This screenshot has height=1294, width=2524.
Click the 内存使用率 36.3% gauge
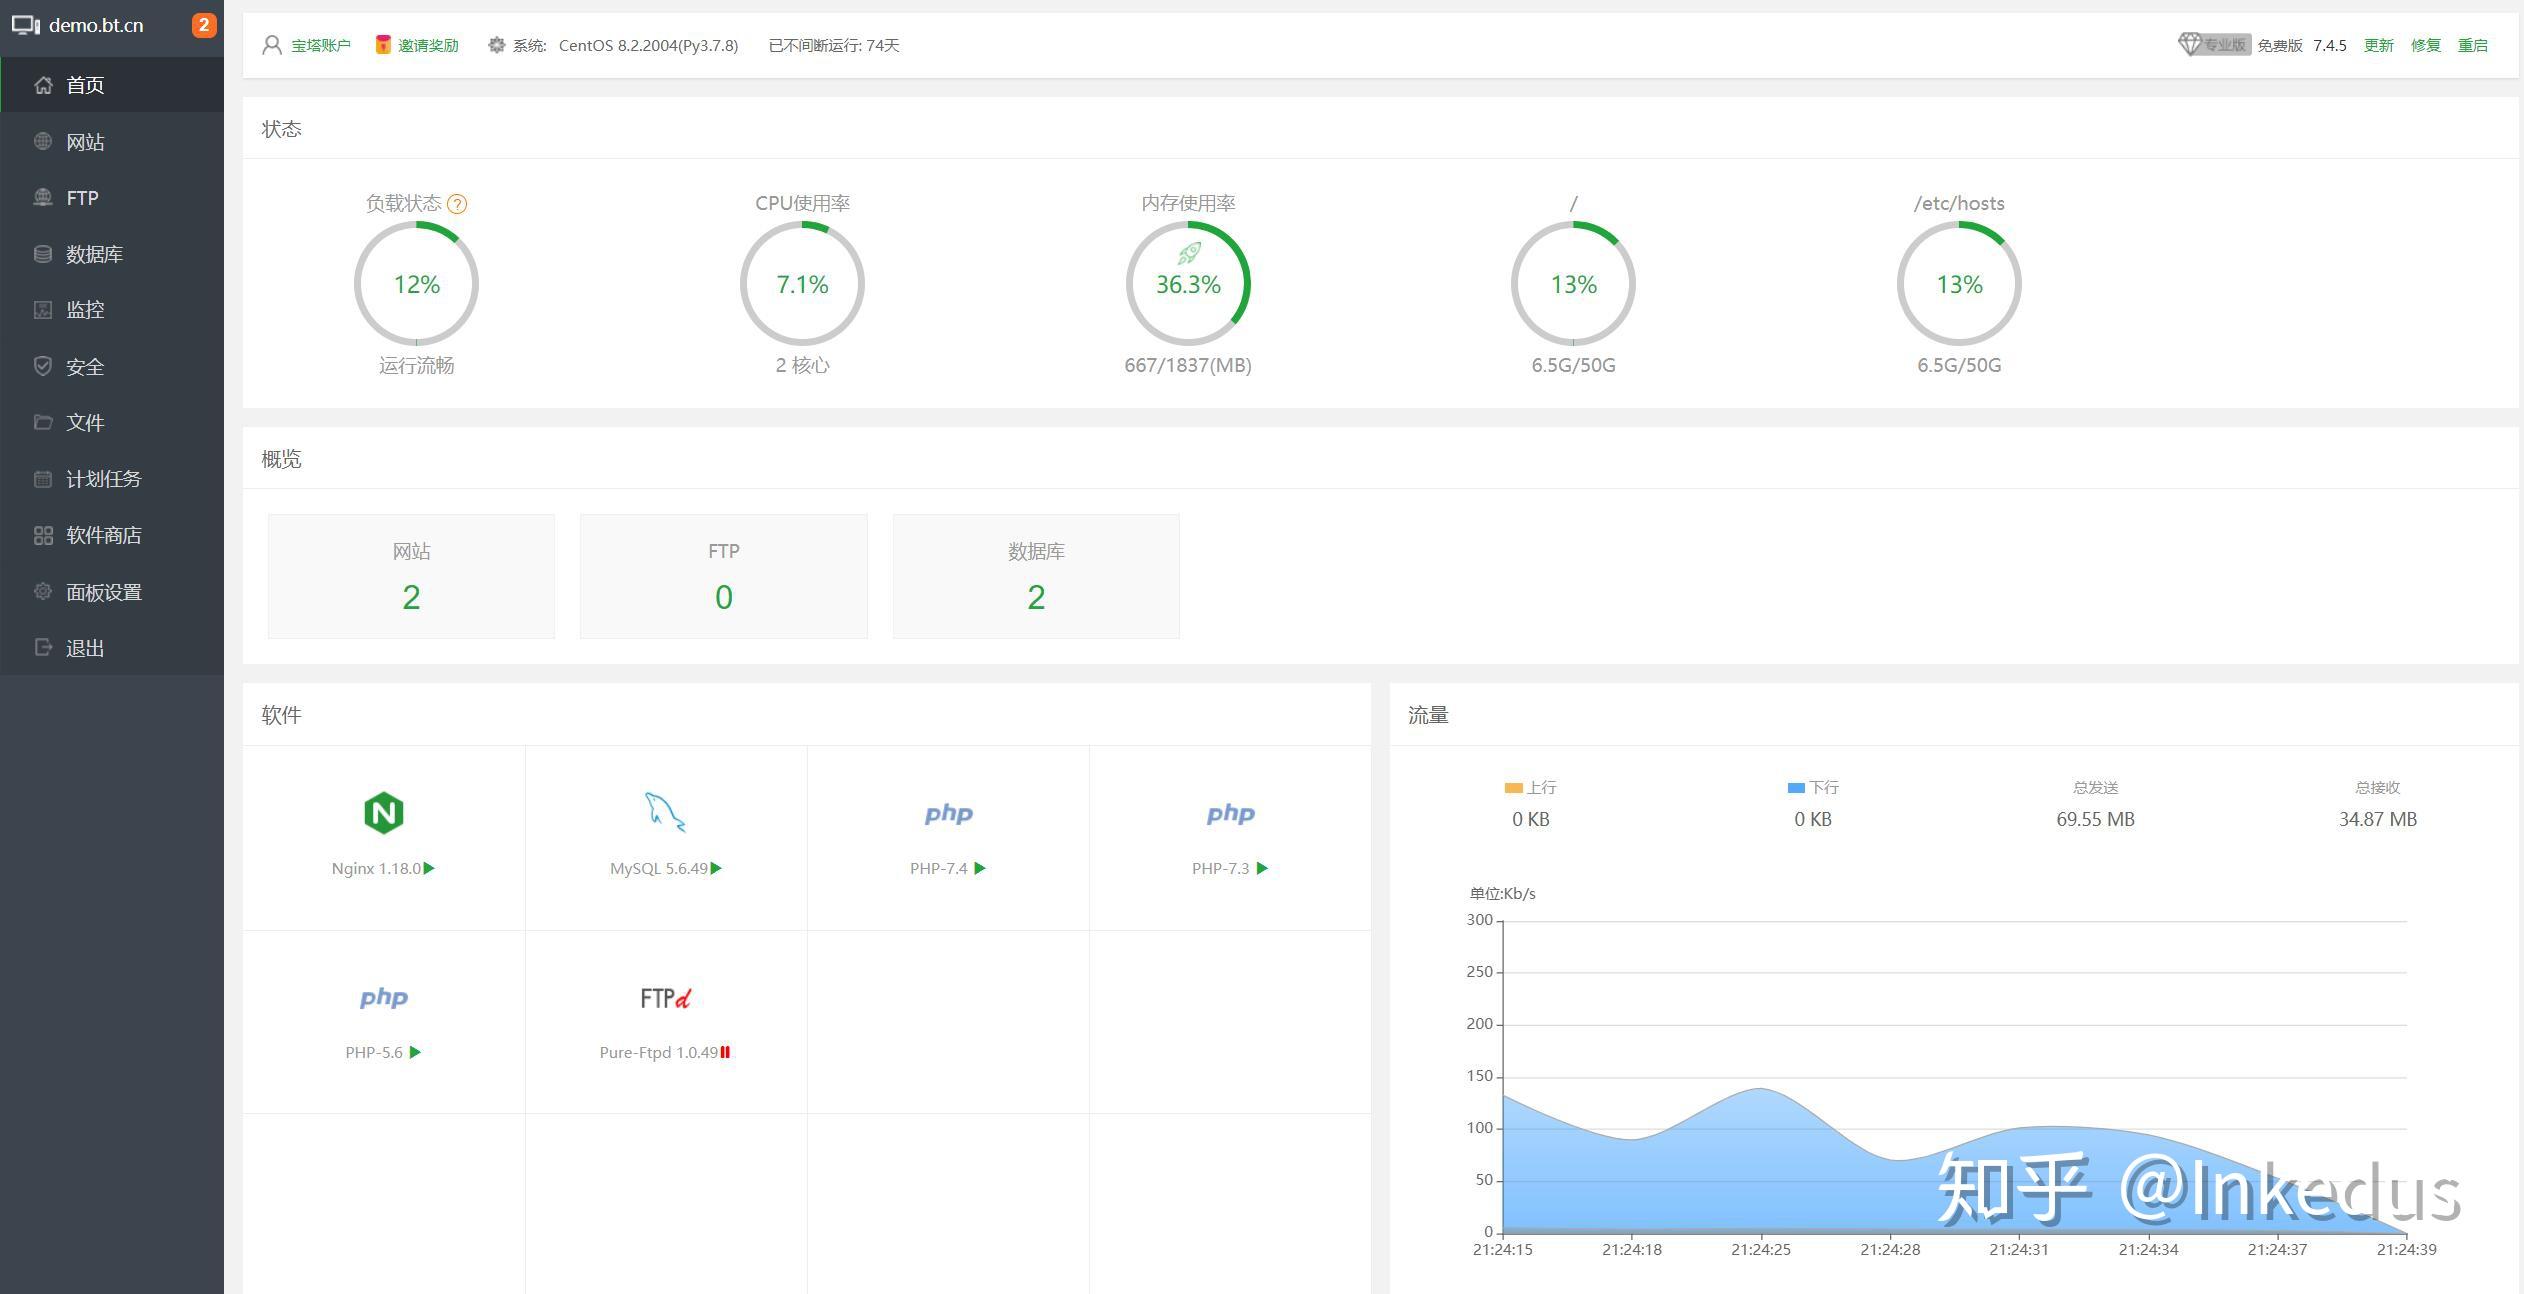(x=1188, y=284)
